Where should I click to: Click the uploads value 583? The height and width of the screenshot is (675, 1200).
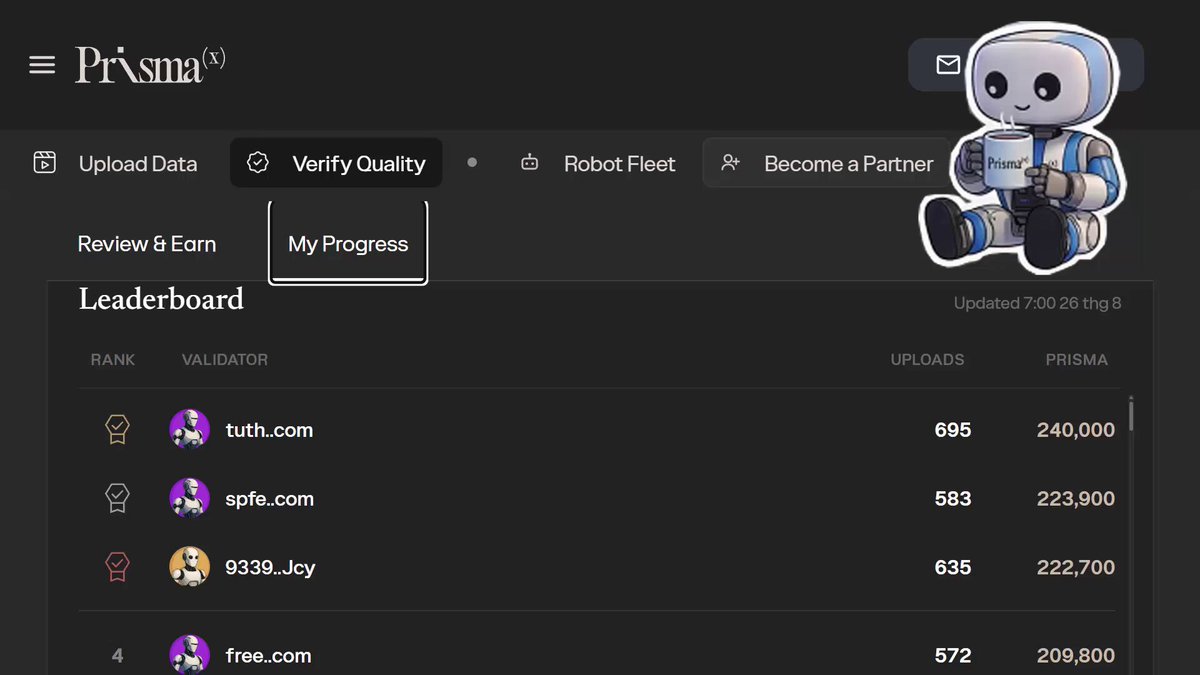coord(953,498)
